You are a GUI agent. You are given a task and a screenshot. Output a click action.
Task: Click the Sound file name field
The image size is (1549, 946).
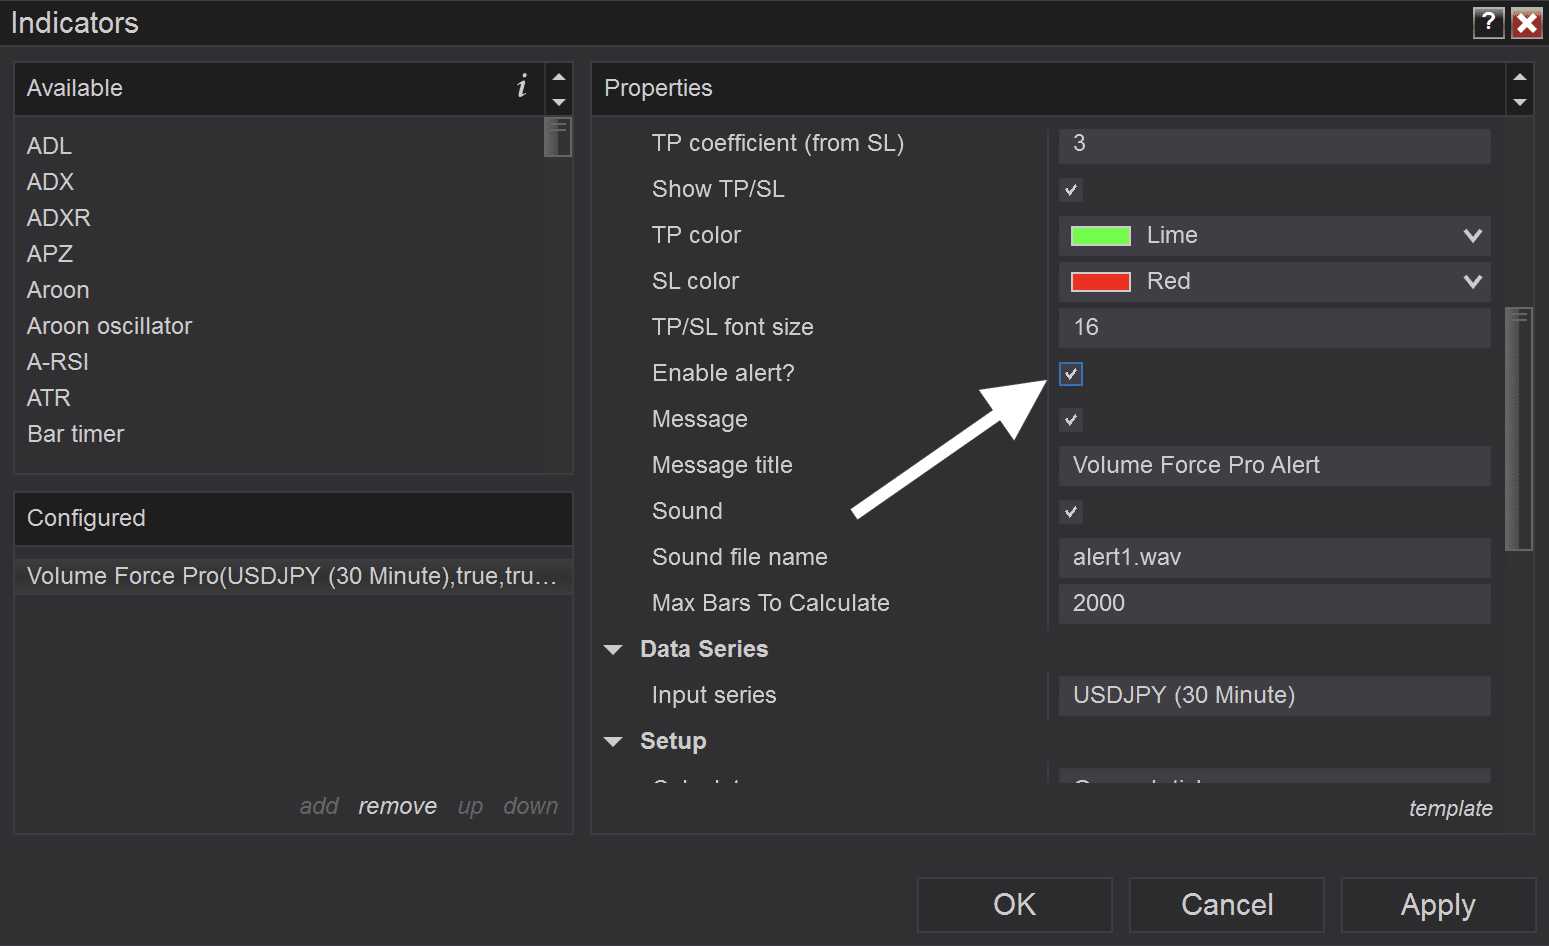(x=1274, y=558)
